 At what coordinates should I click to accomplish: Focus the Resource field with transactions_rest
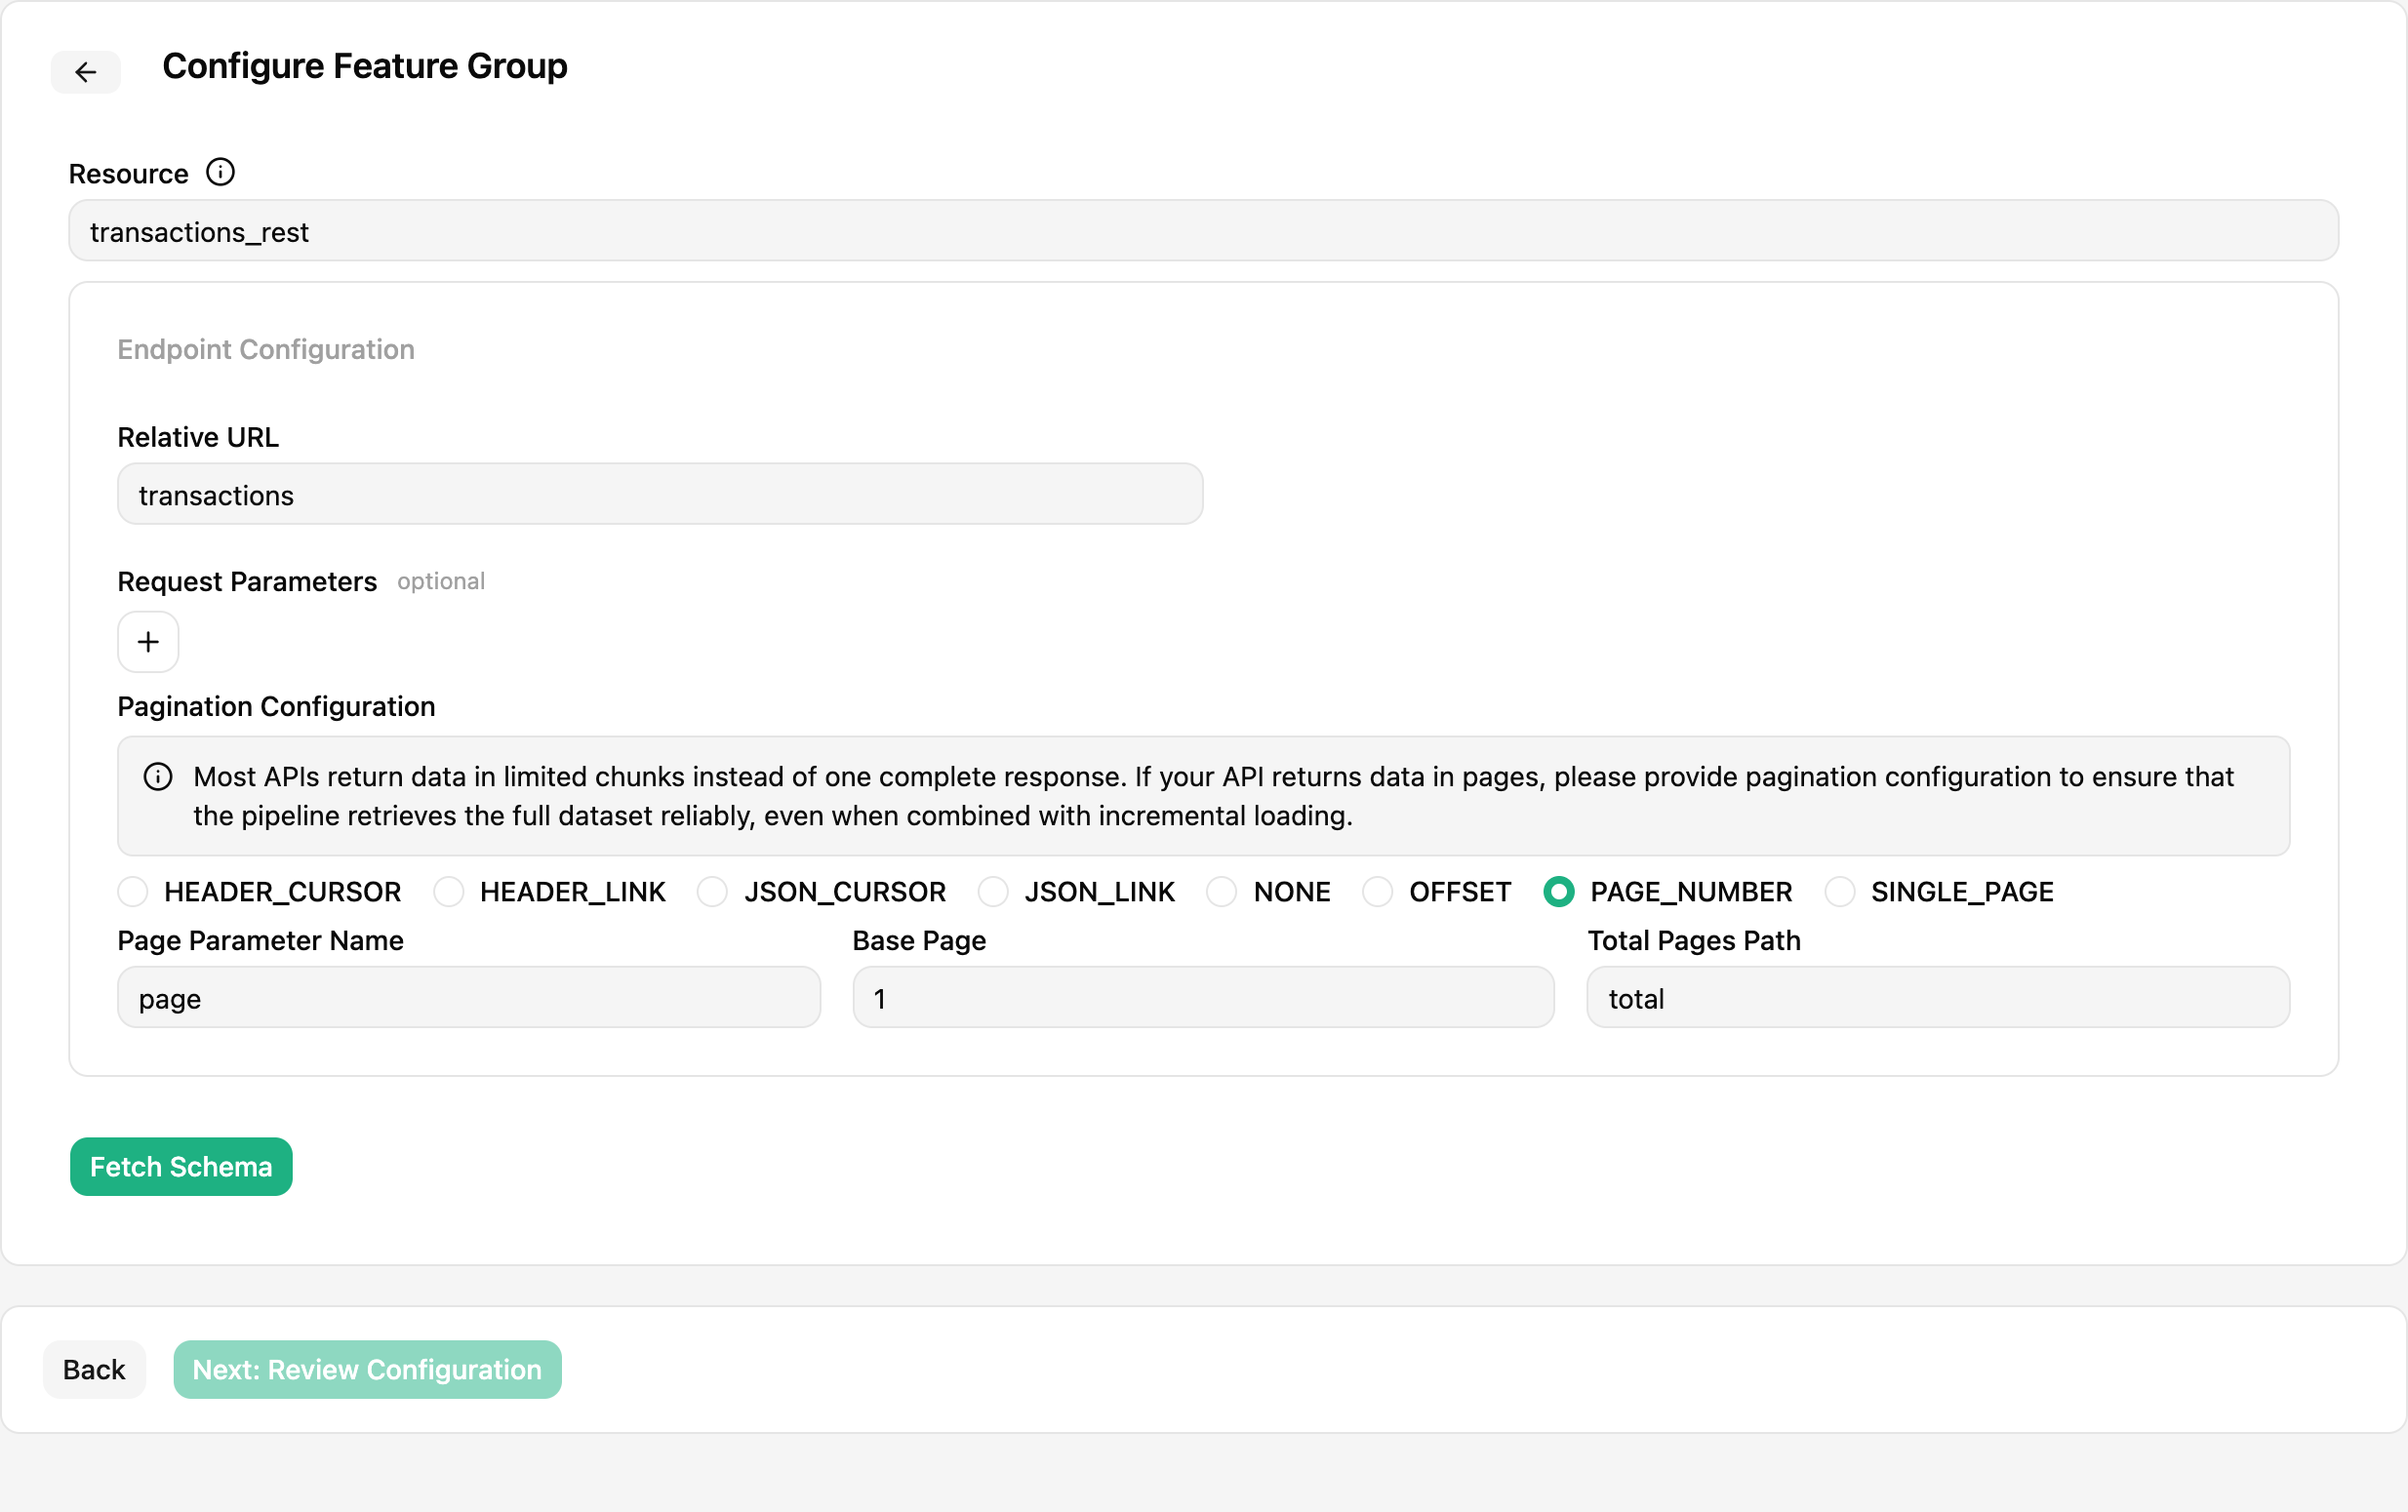[1203, 231]
